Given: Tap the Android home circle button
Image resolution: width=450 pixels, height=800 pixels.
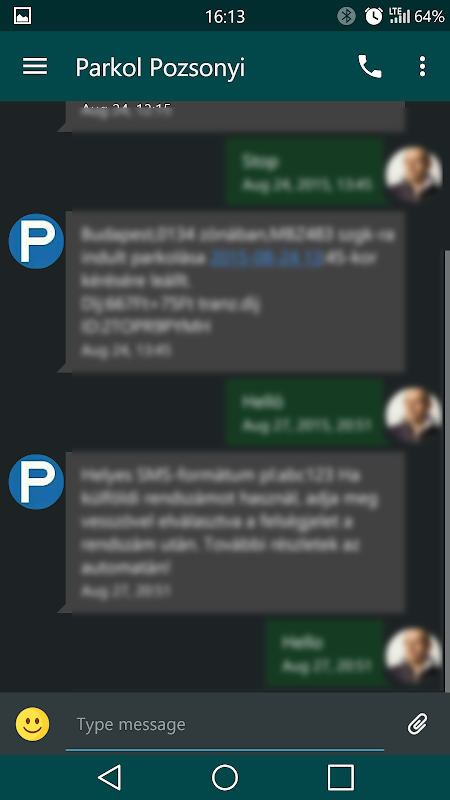Looking at the screenshot, I should click(x=225, y=778).
